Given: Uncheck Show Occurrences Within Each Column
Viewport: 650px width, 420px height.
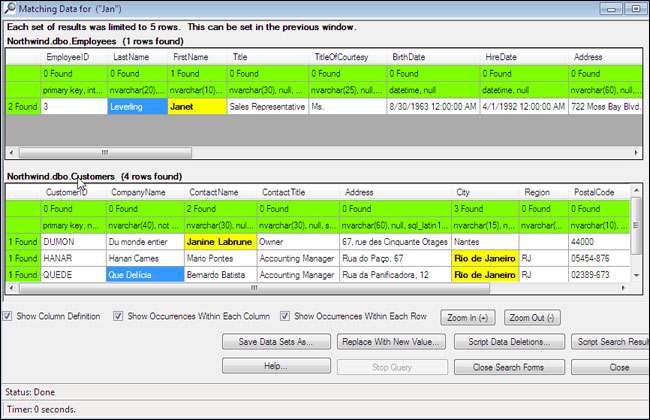Looking at the screenshot, I should point(119,316).
